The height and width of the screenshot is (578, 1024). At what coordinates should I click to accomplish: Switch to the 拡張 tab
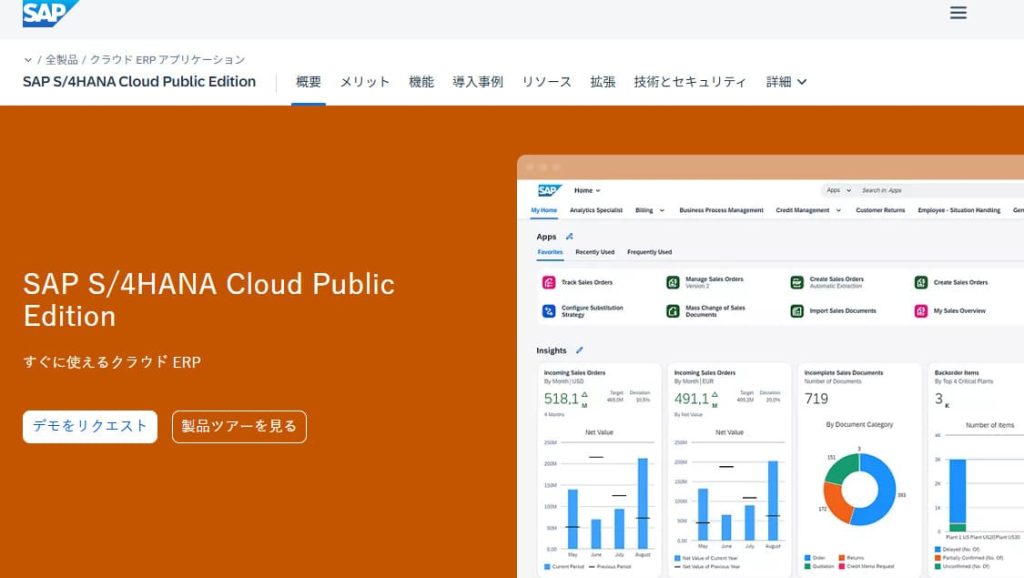(602, 82)
